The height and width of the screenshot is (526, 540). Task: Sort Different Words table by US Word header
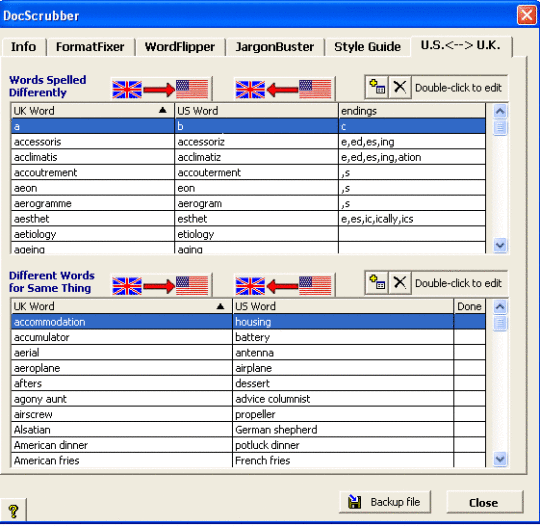343,306
